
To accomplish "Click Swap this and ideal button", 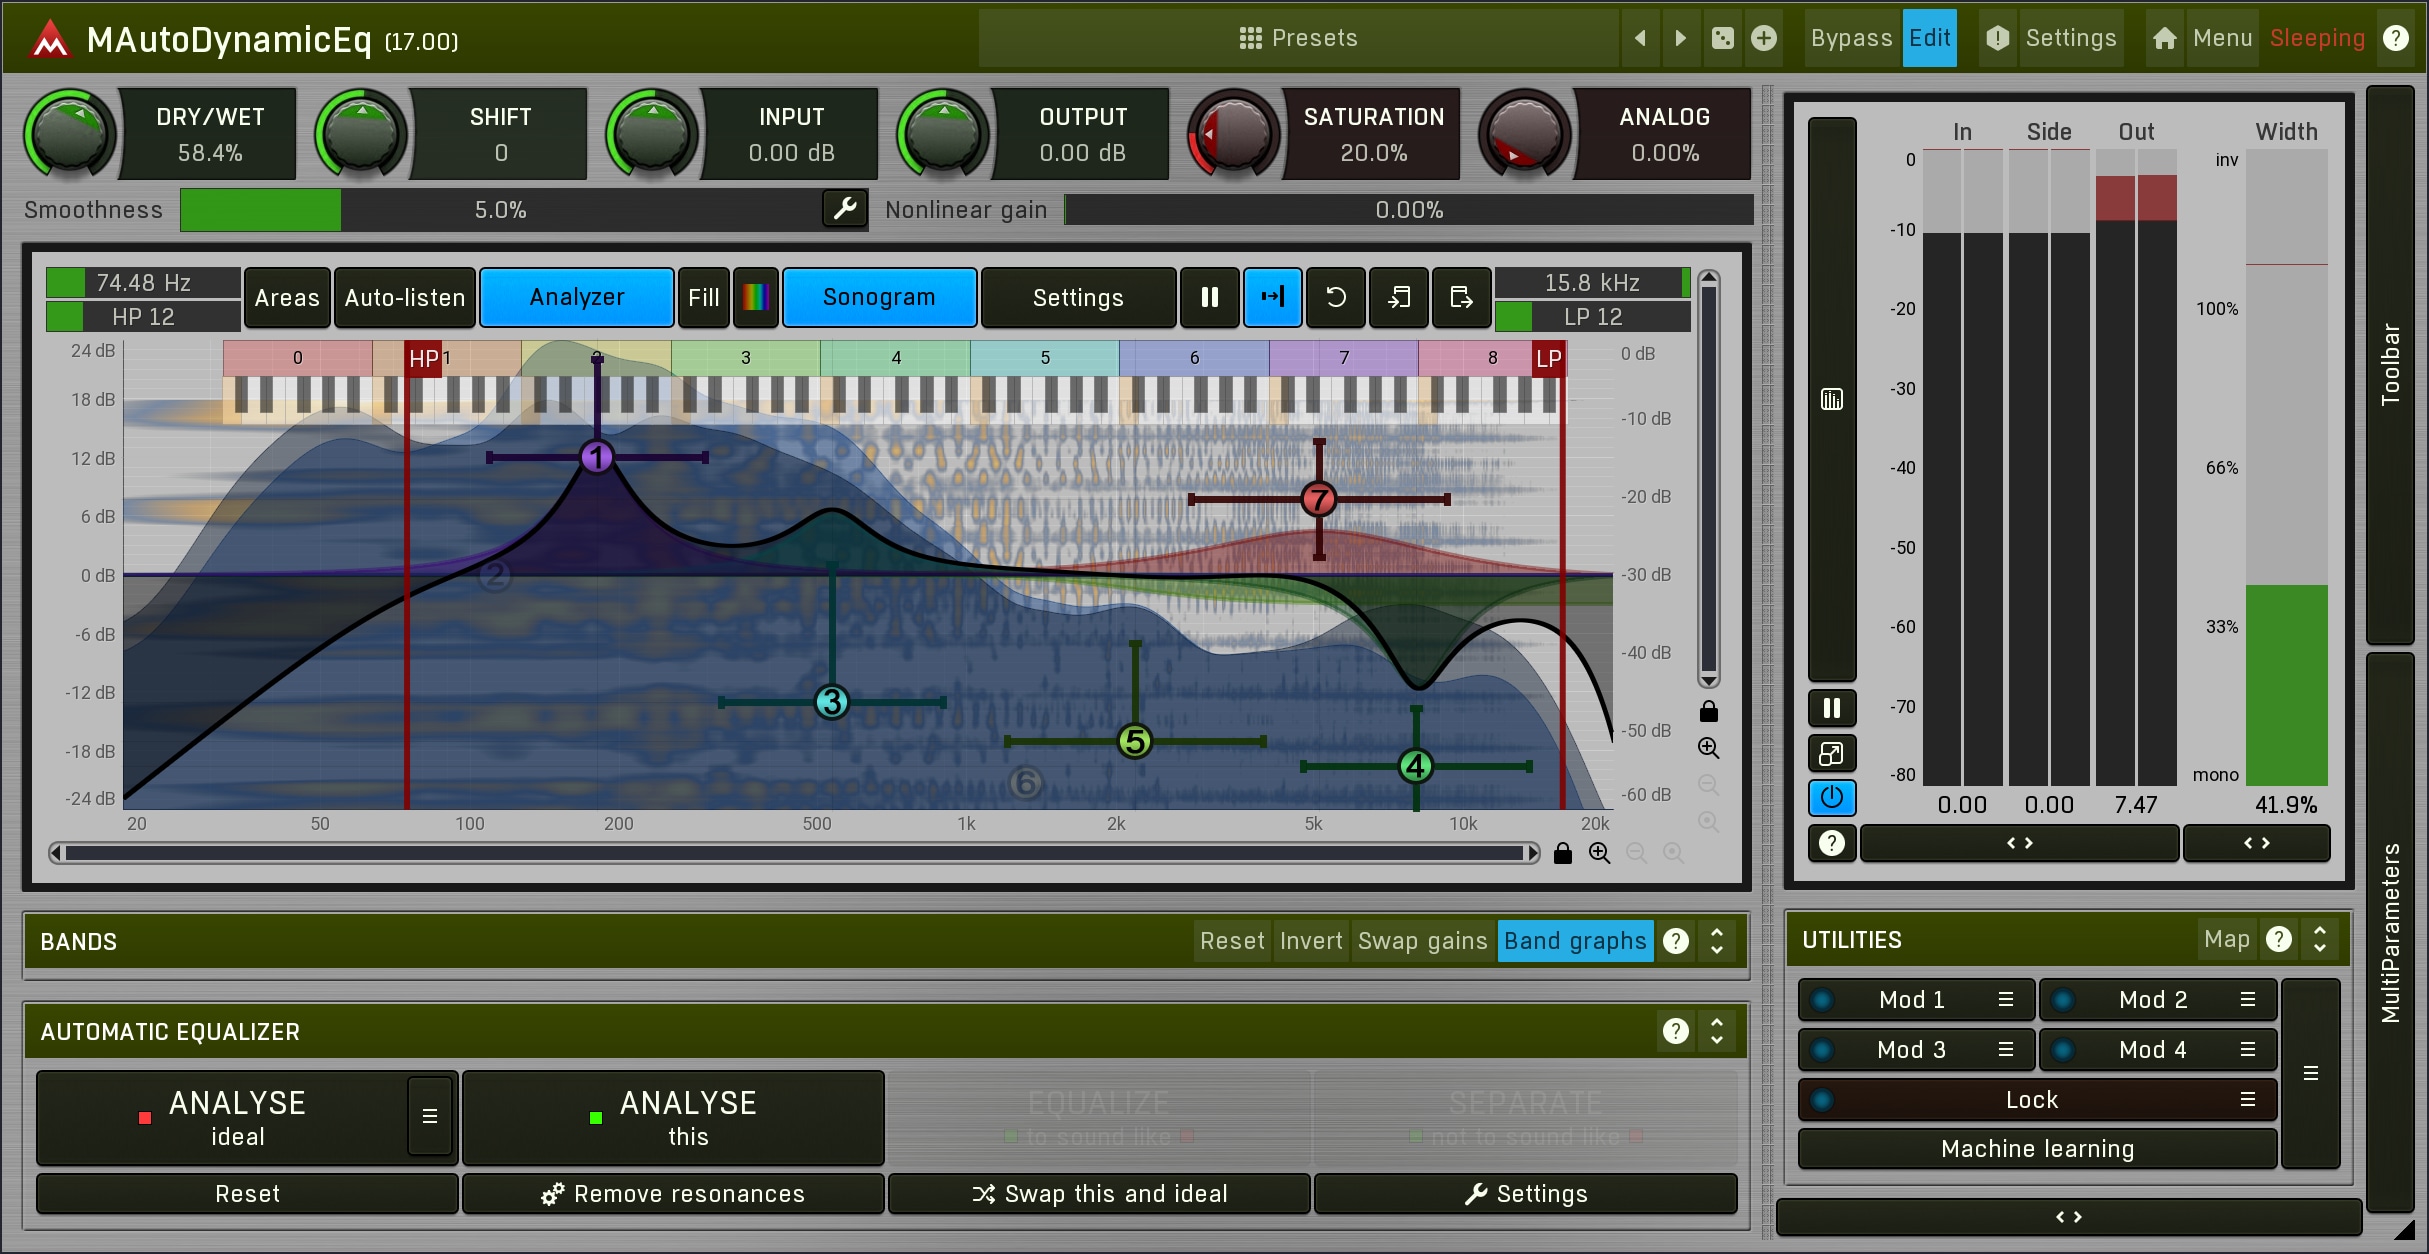I will pyautogui.click(x=1099, y=1194).
